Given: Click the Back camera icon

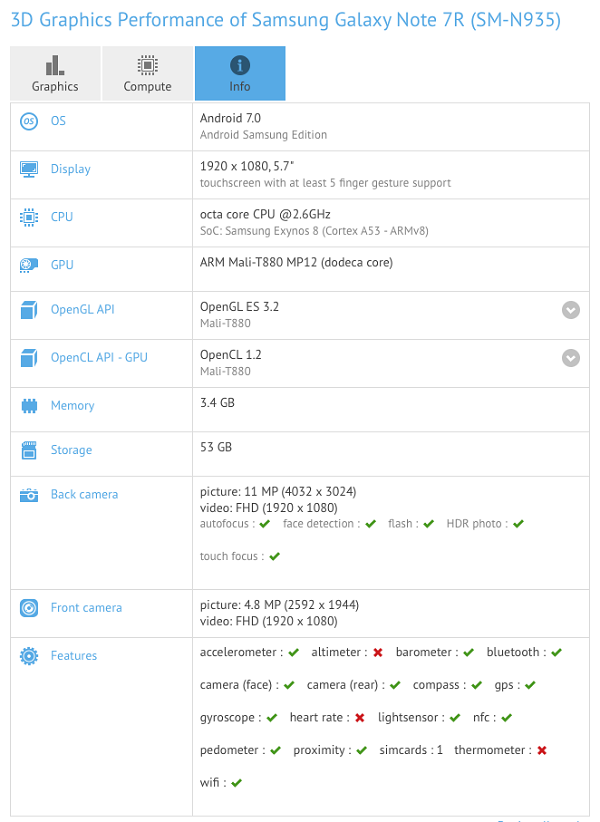Looking at the screenshot, I should [x=30, y=494].
